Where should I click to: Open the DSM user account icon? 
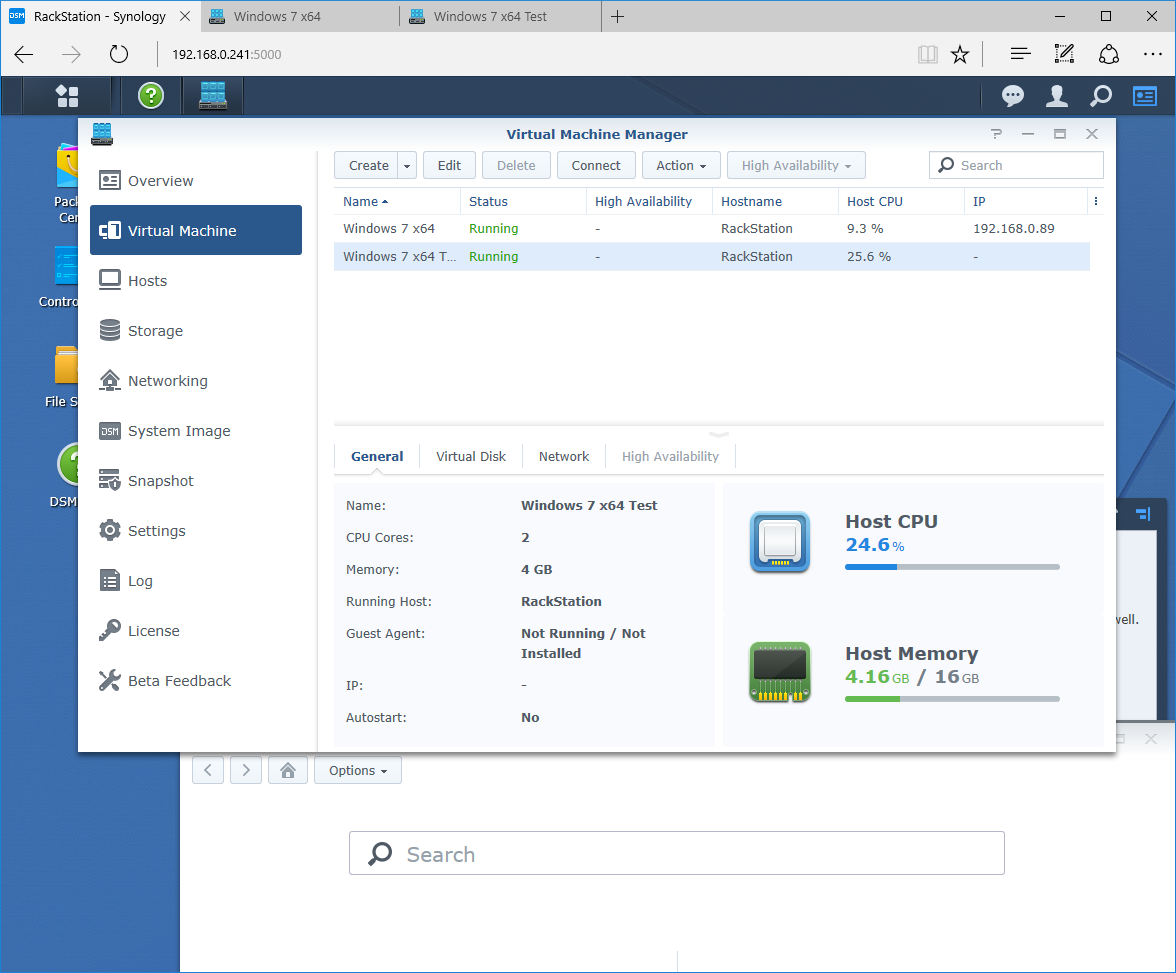1057,95
